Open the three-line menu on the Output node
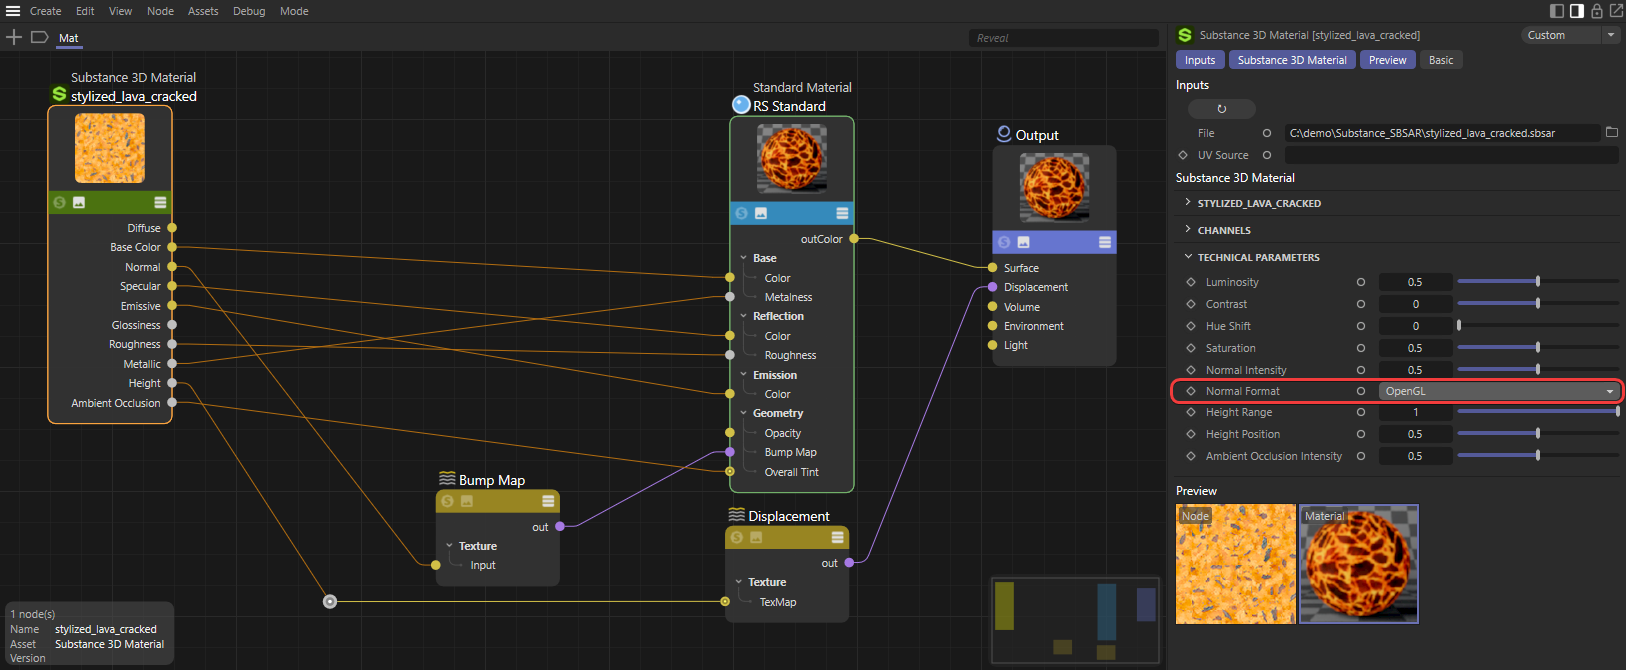Viewport: 1626px width, 670px height. pyautogui.click(x=1104, y=242)
